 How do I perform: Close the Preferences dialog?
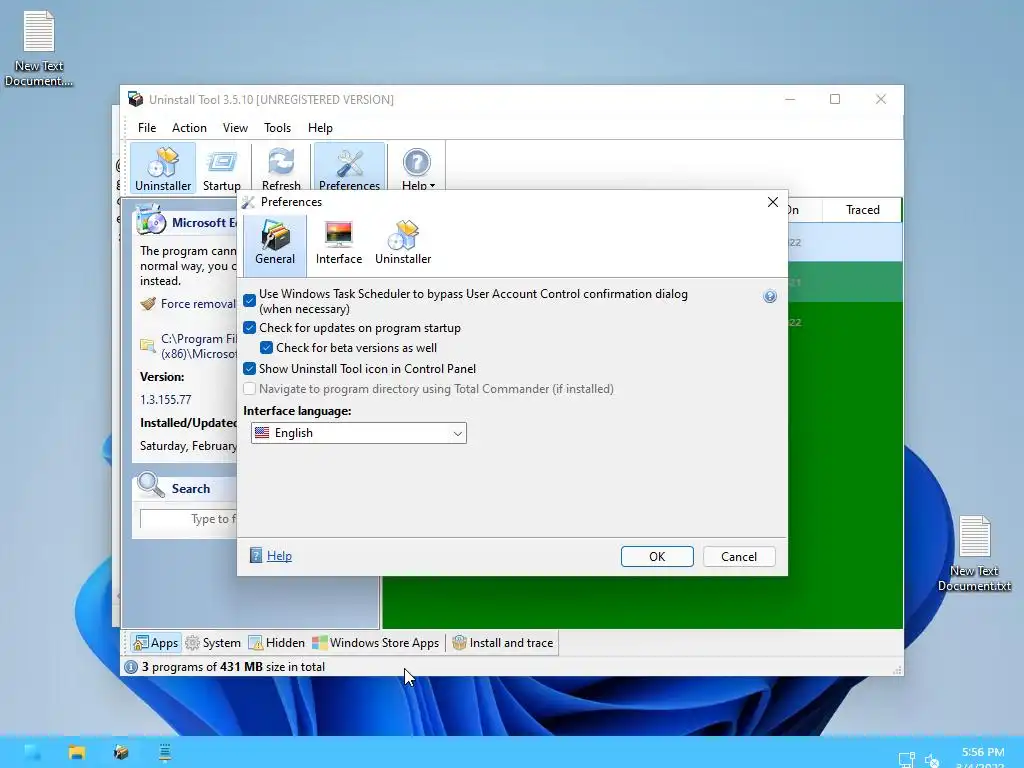click(773, 202)
